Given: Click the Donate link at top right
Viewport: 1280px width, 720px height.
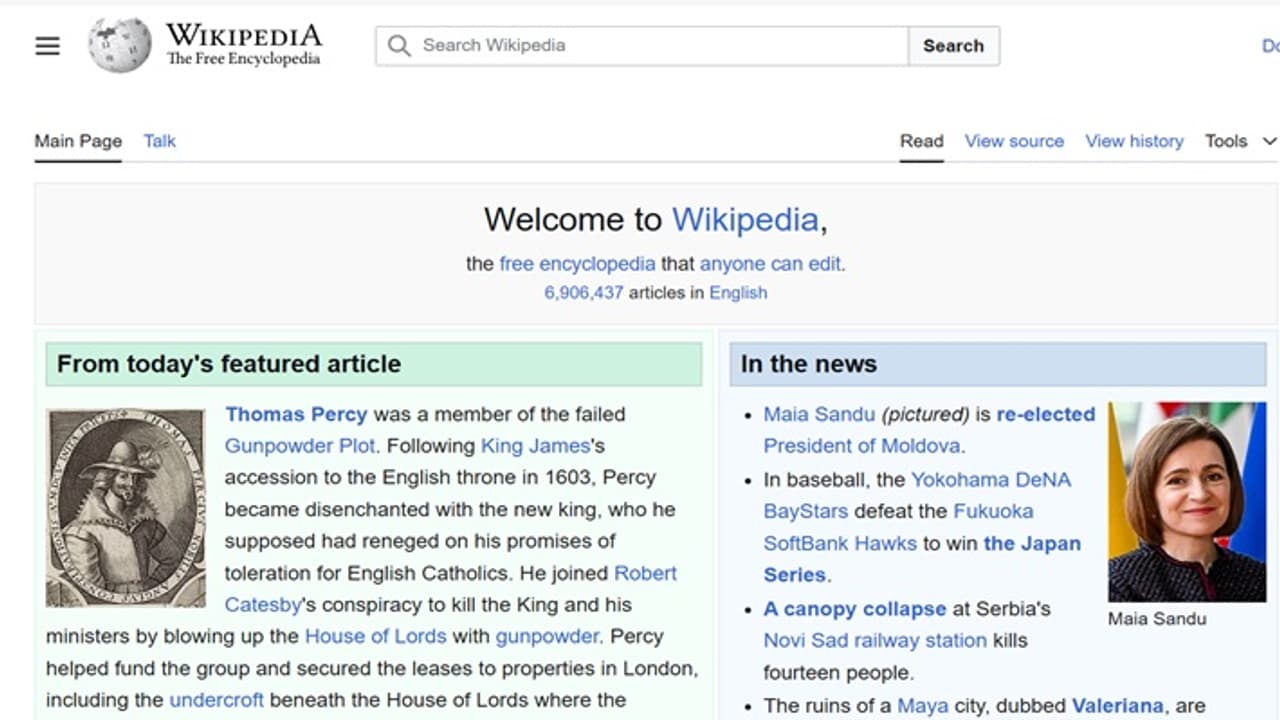Looking at the screenshot, I should [x=1270, y=45].
